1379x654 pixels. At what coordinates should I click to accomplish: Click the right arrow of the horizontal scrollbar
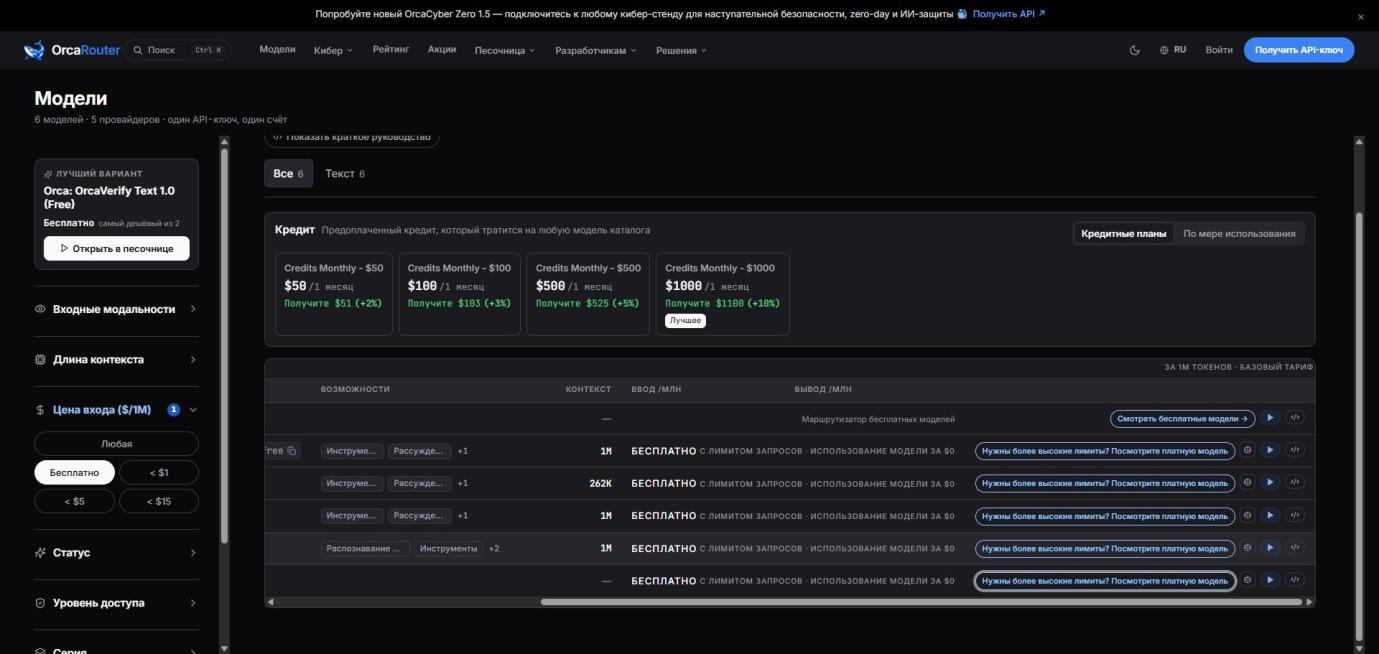(1310, 602)
